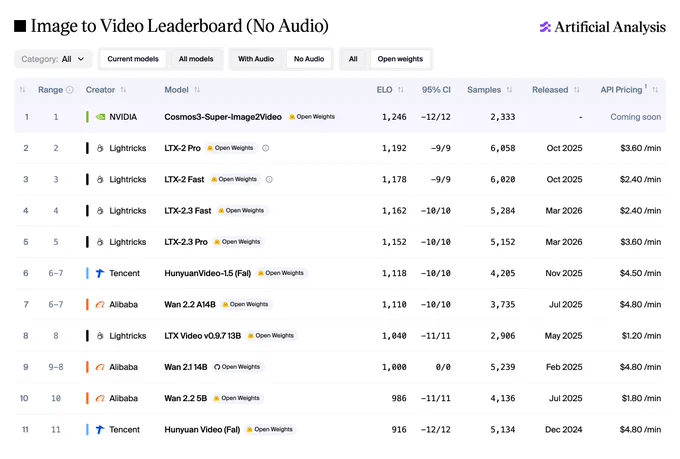Image resolution: width=680 pixels, height=459 pixels.
Task: Click the Artificial Analysis logo
Action: click(x=602, y=27)
